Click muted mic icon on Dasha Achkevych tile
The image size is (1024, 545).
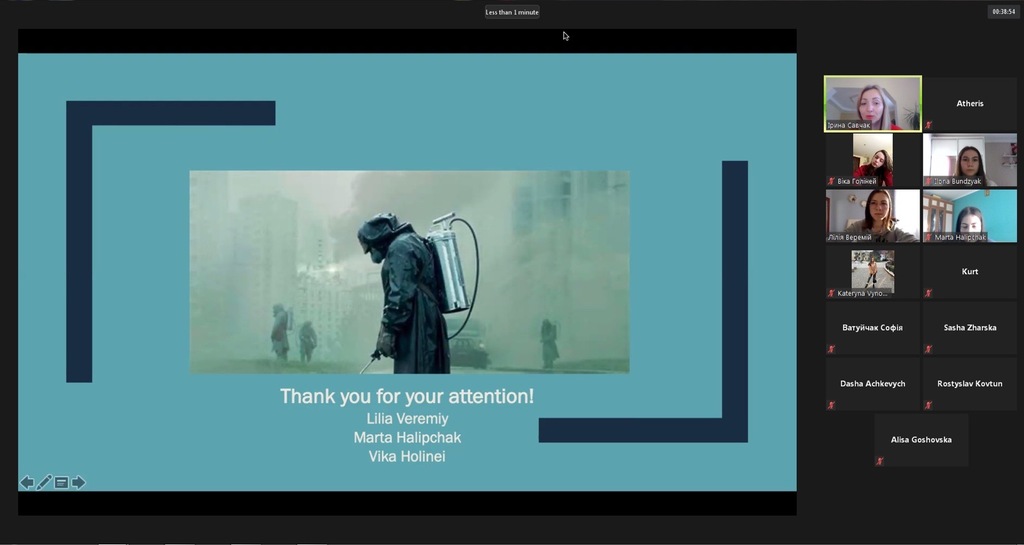[831, 405]
